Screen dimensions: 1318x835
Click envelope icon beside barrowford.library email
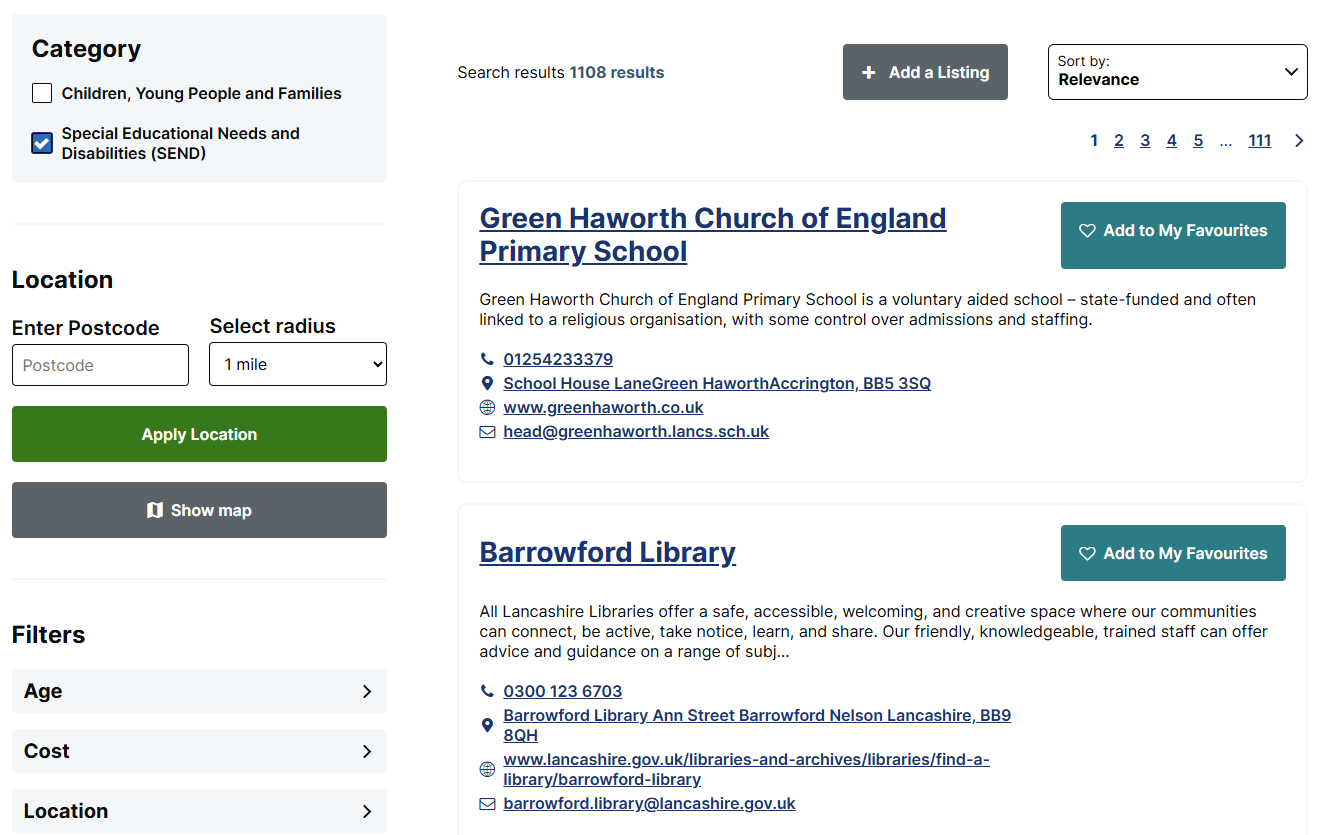coord(487,804)
